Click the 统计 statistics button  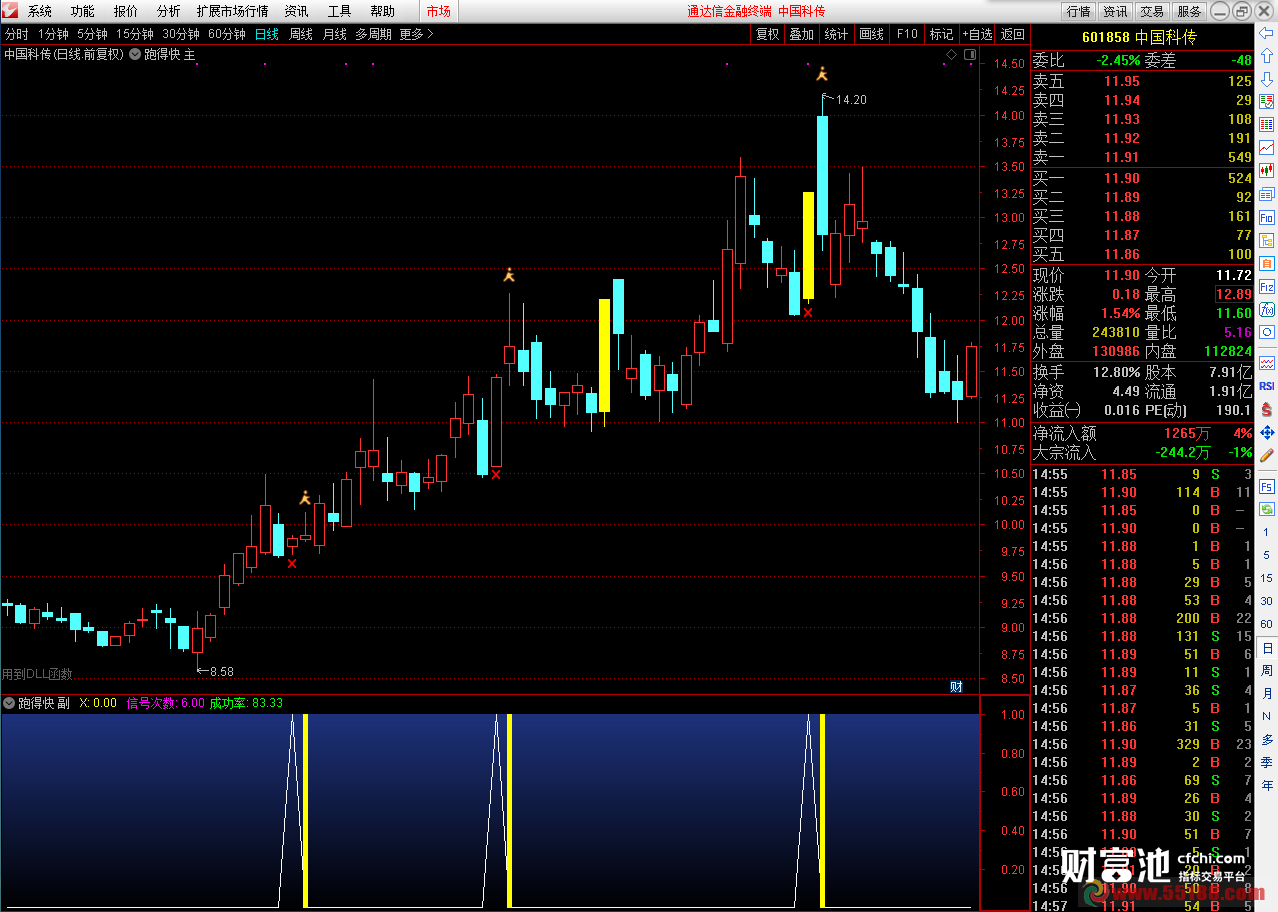point(836,34)
